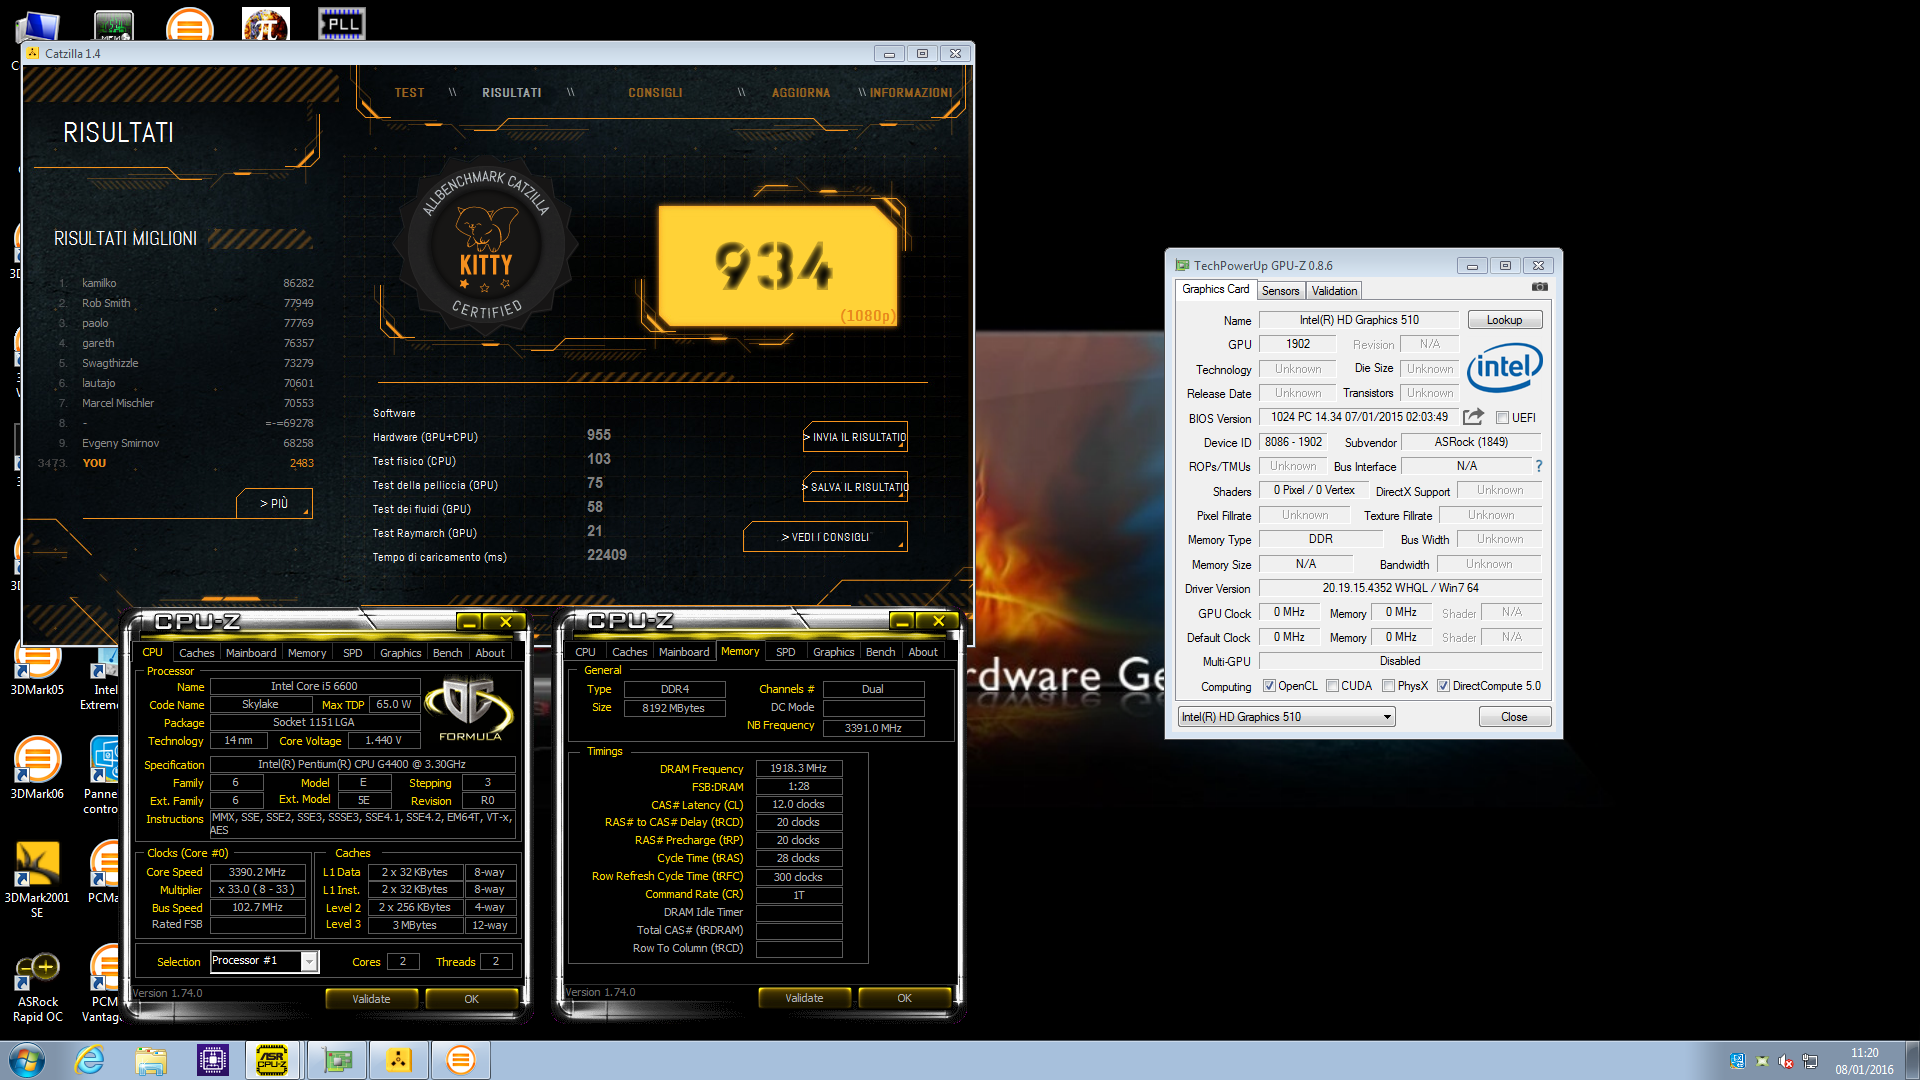This screenshot has width=1920, height=1080.
Task: Open the Processor #1 selection dropdown
Action: tap(264, 961)
